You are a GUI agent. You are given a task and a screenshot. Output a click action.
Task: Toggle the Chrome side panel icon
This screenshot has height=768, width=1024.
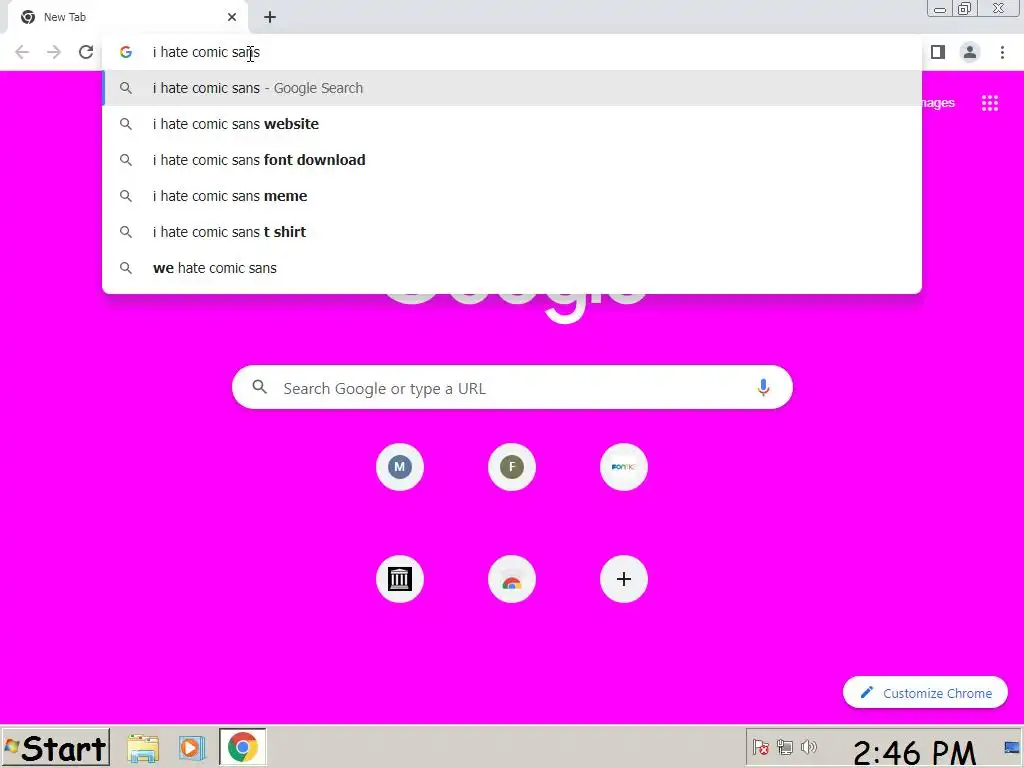pos(938,52)
